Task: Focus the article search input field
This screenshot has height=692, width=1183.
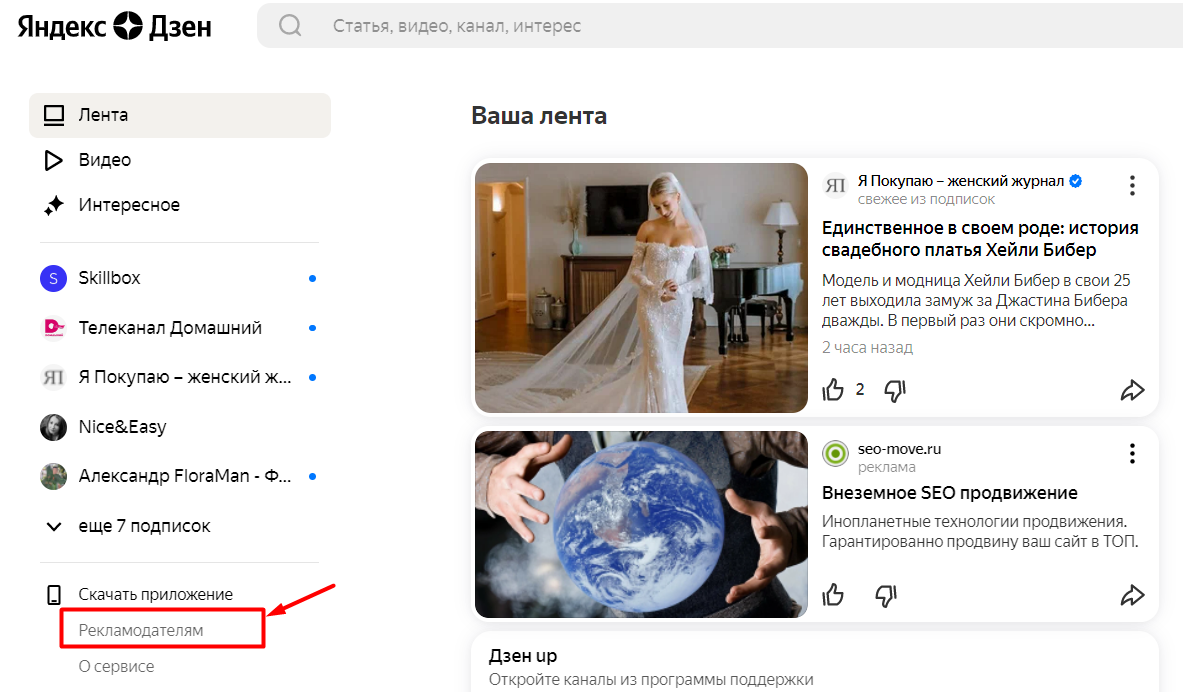Action: (700, 26)
